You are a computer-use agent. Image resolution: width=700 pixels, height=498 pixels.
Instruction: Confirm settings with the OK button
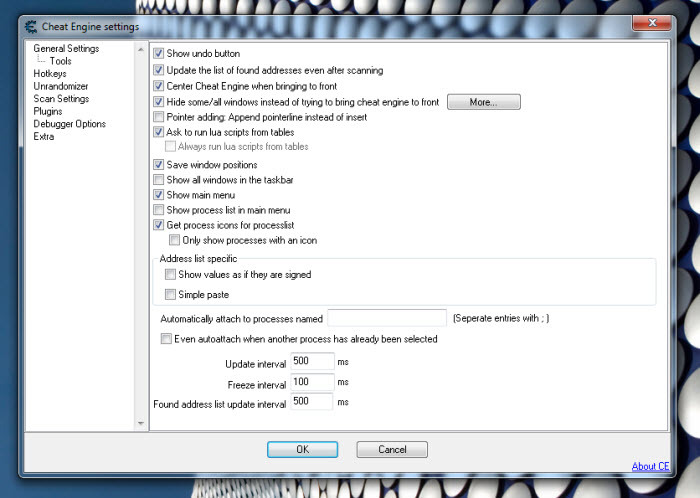pos(302,449)
